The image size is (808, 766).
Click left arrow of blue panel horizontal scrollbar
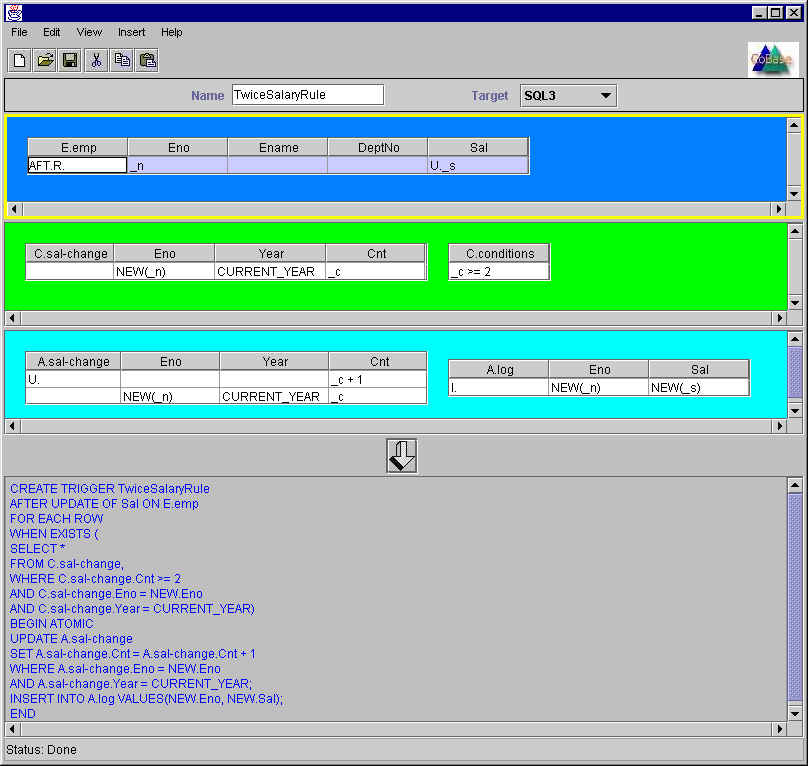[x=14, y=209]
